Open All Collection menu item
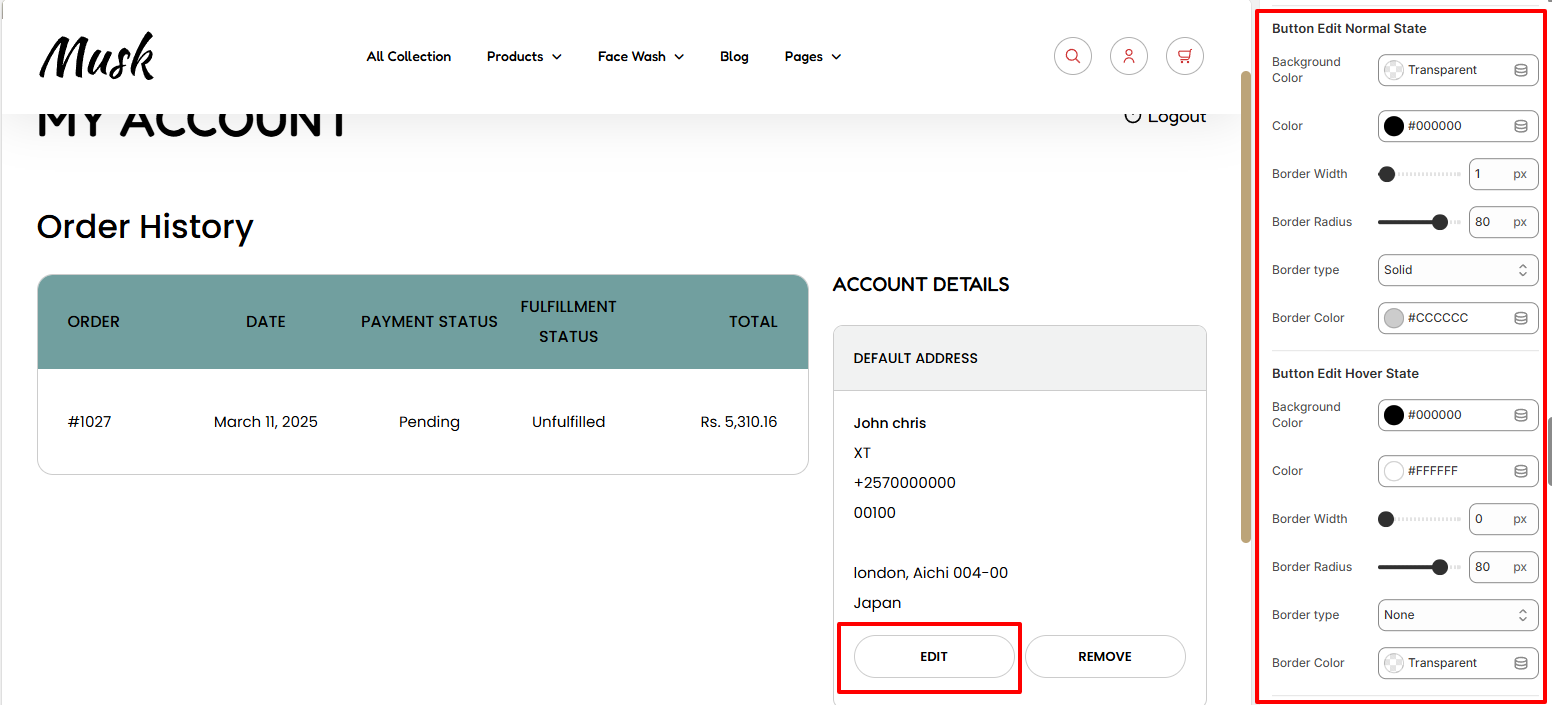 point(409,57)
